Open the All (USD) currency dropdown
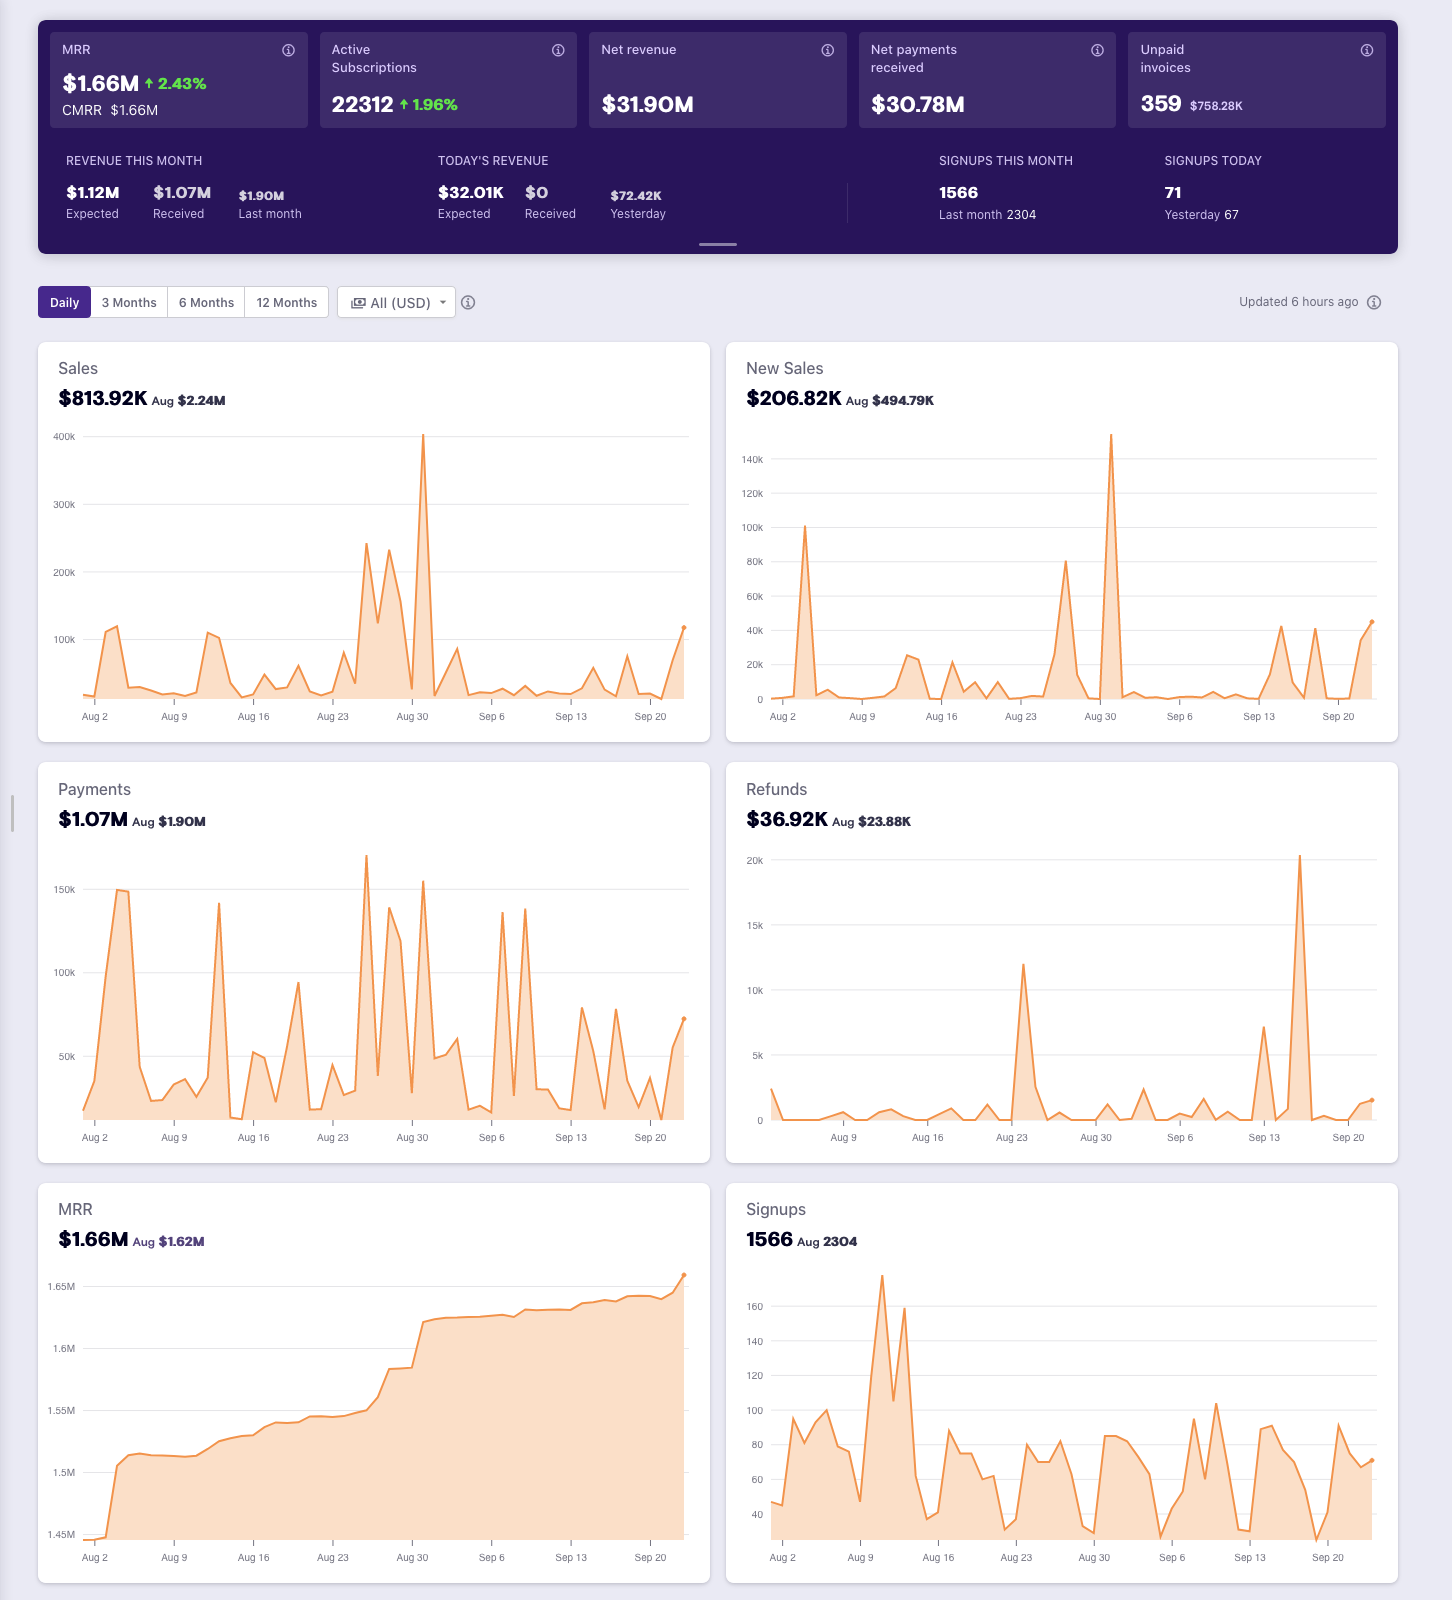Image resolution: width=1452 pixels, height=1600 pixels. (397, 302)
